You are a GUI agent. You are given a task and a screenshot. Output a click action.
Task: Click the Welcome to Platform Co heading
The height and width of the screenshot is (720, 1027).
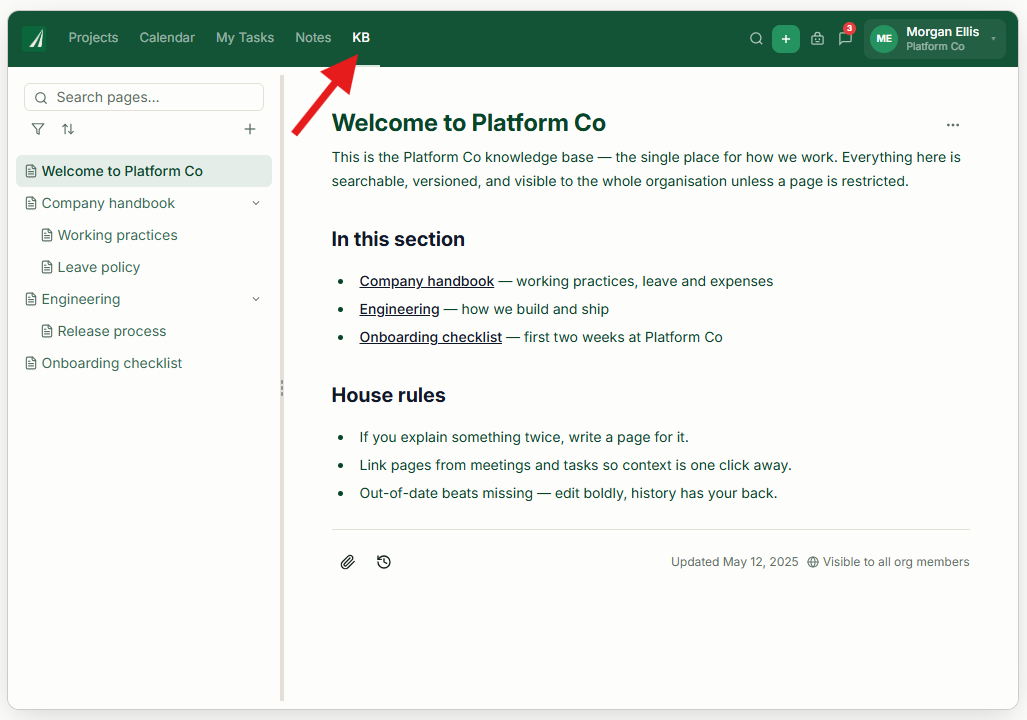coord(468,123)
